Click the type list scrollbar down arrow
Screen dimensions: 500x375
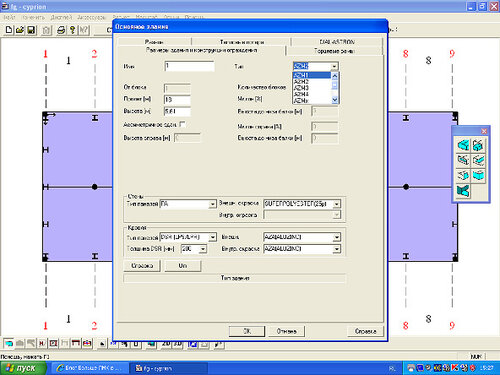[x=335, y=100]
